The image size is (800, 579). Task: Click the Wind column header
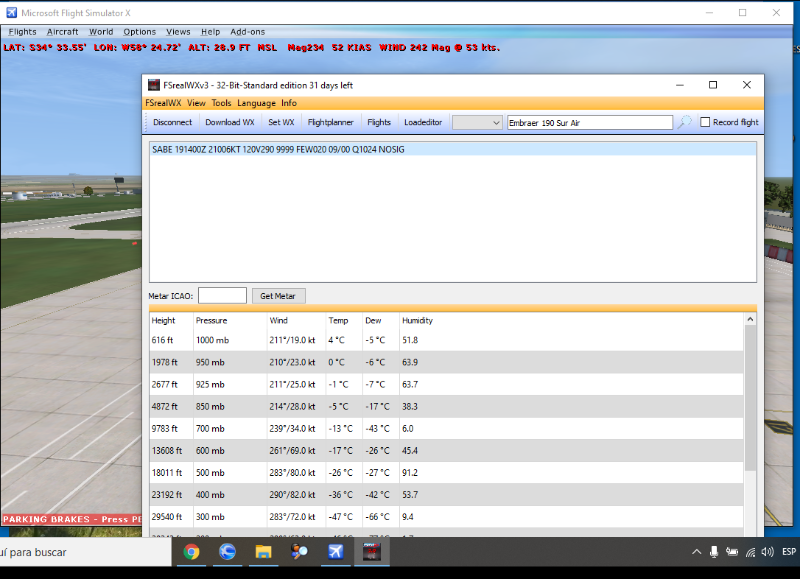point(279,320)
